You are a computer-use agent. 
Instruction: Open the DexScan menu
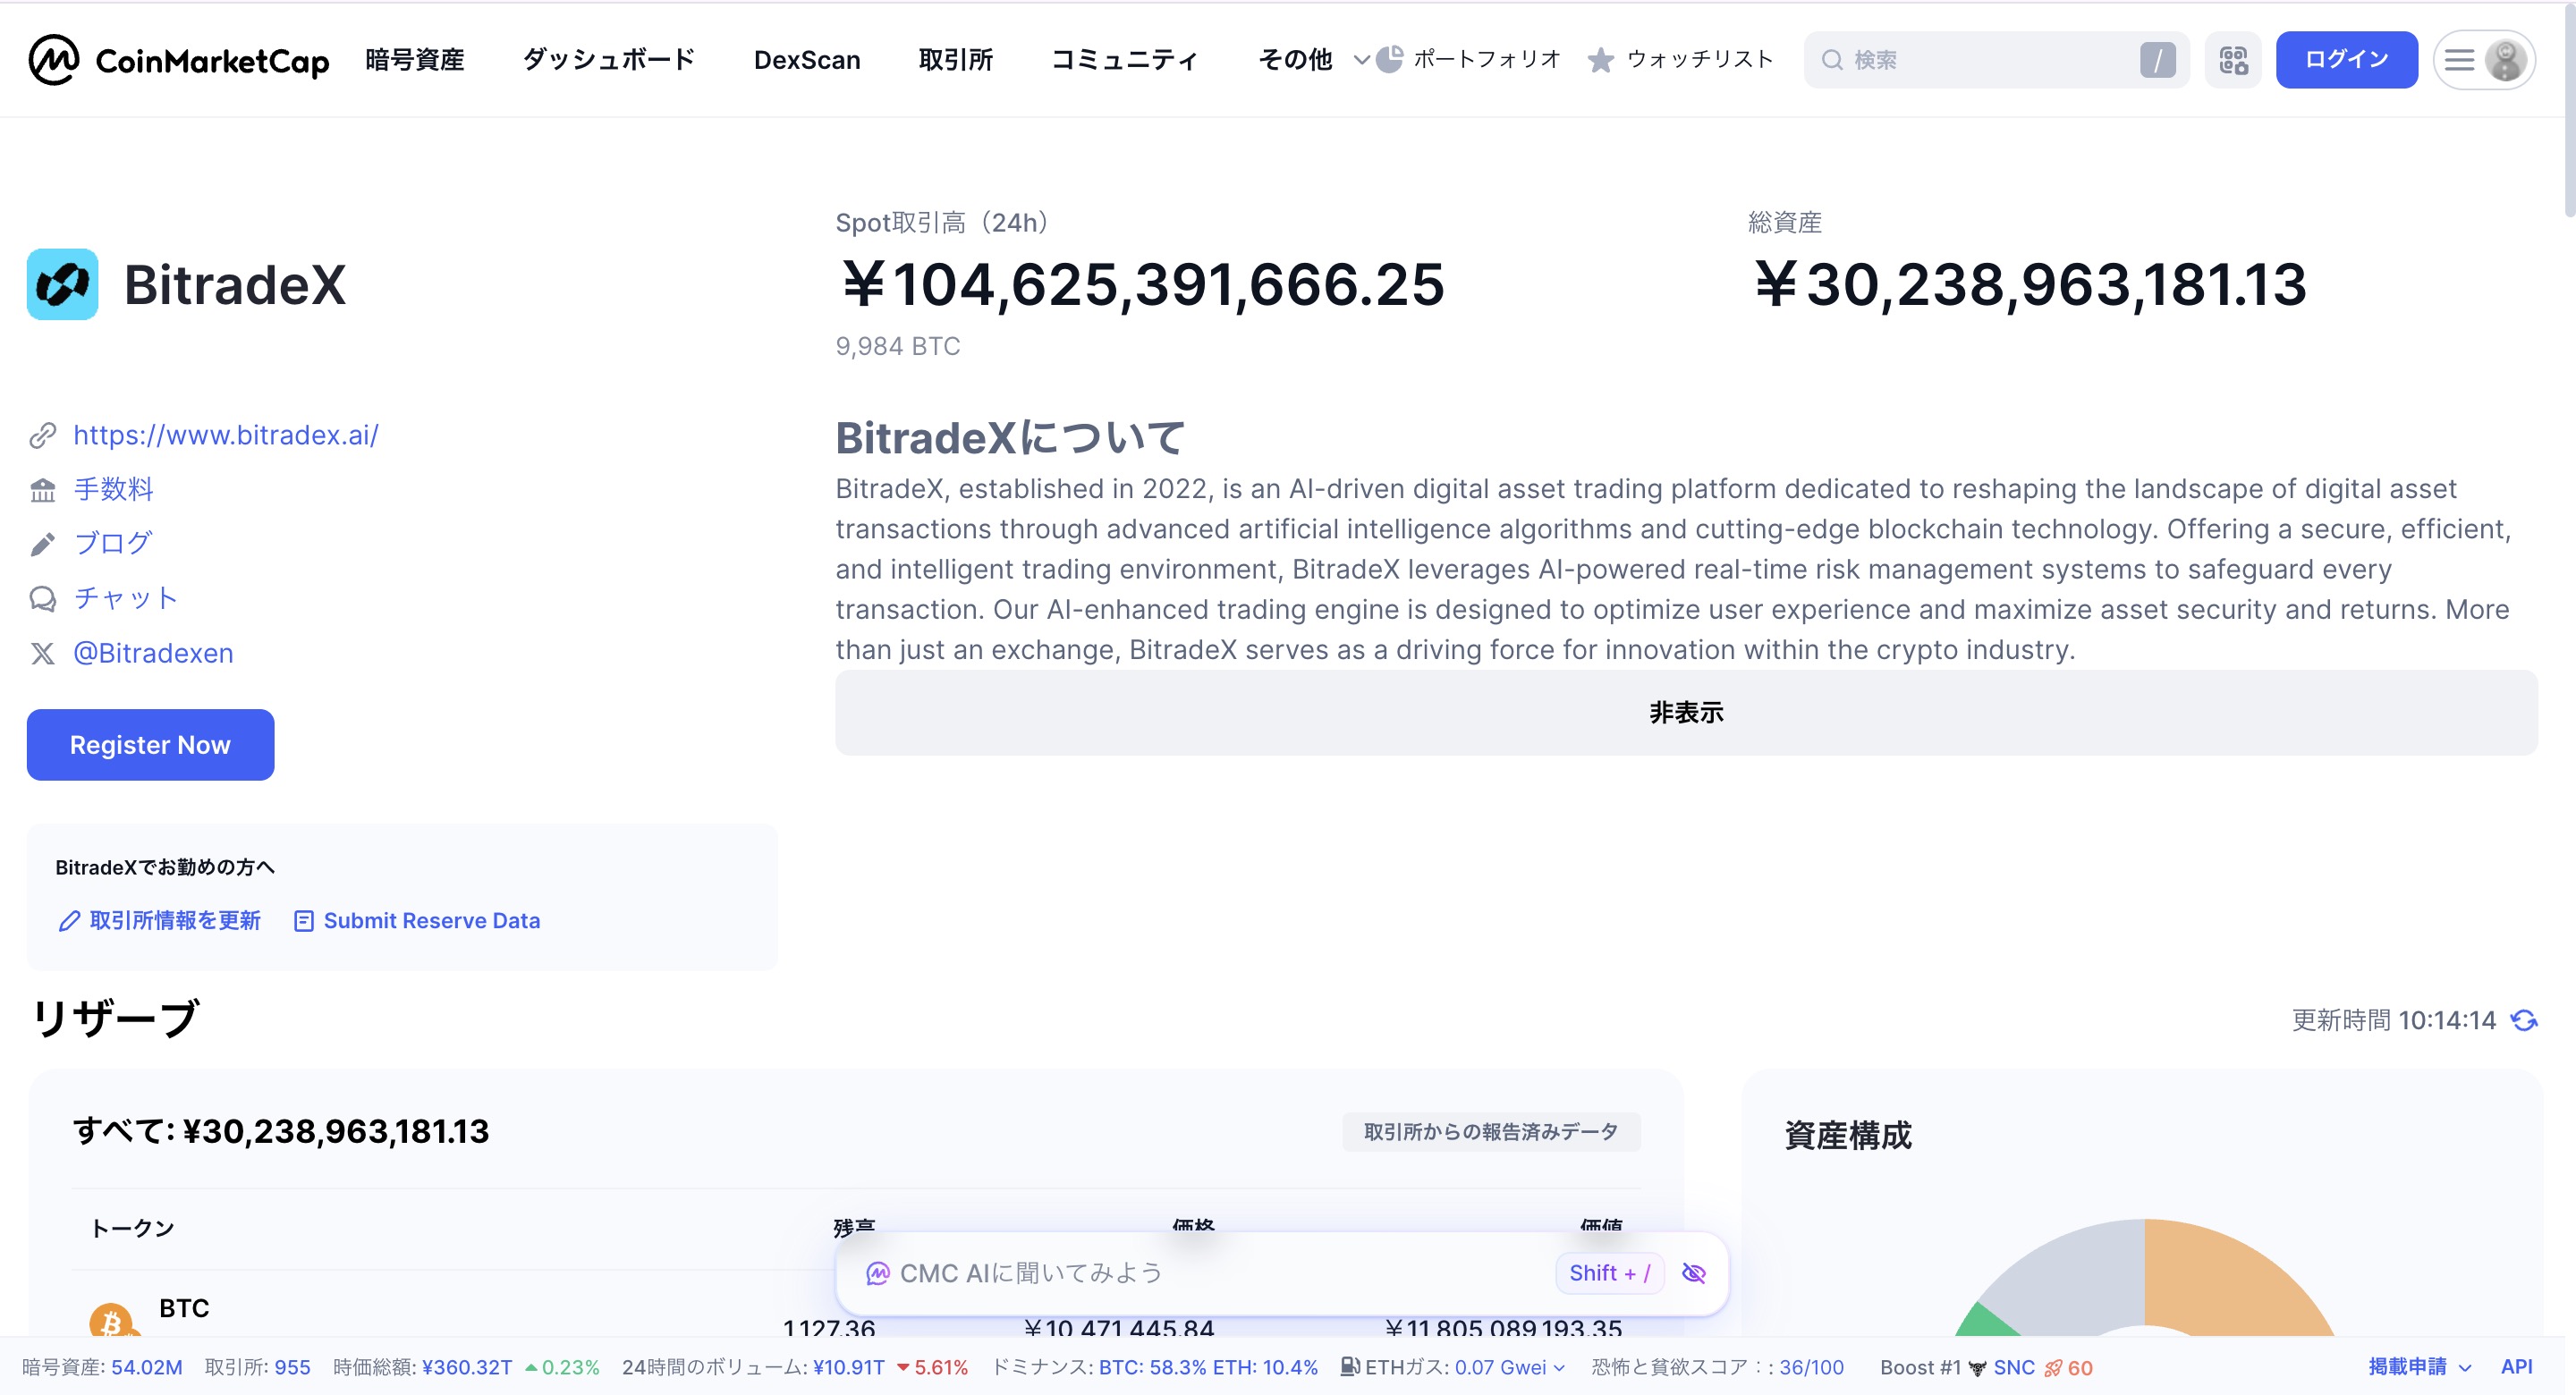(807, 60)
